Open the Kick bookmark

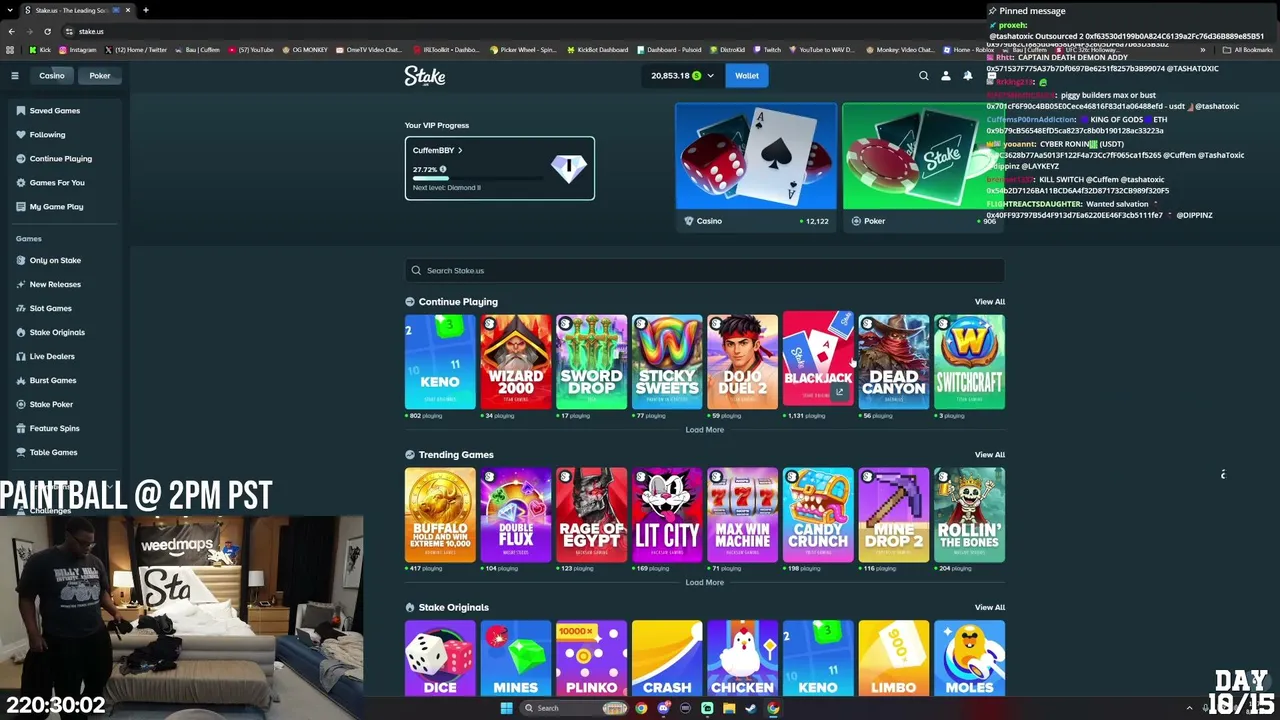pyautogui.click(x=40, y=50)
